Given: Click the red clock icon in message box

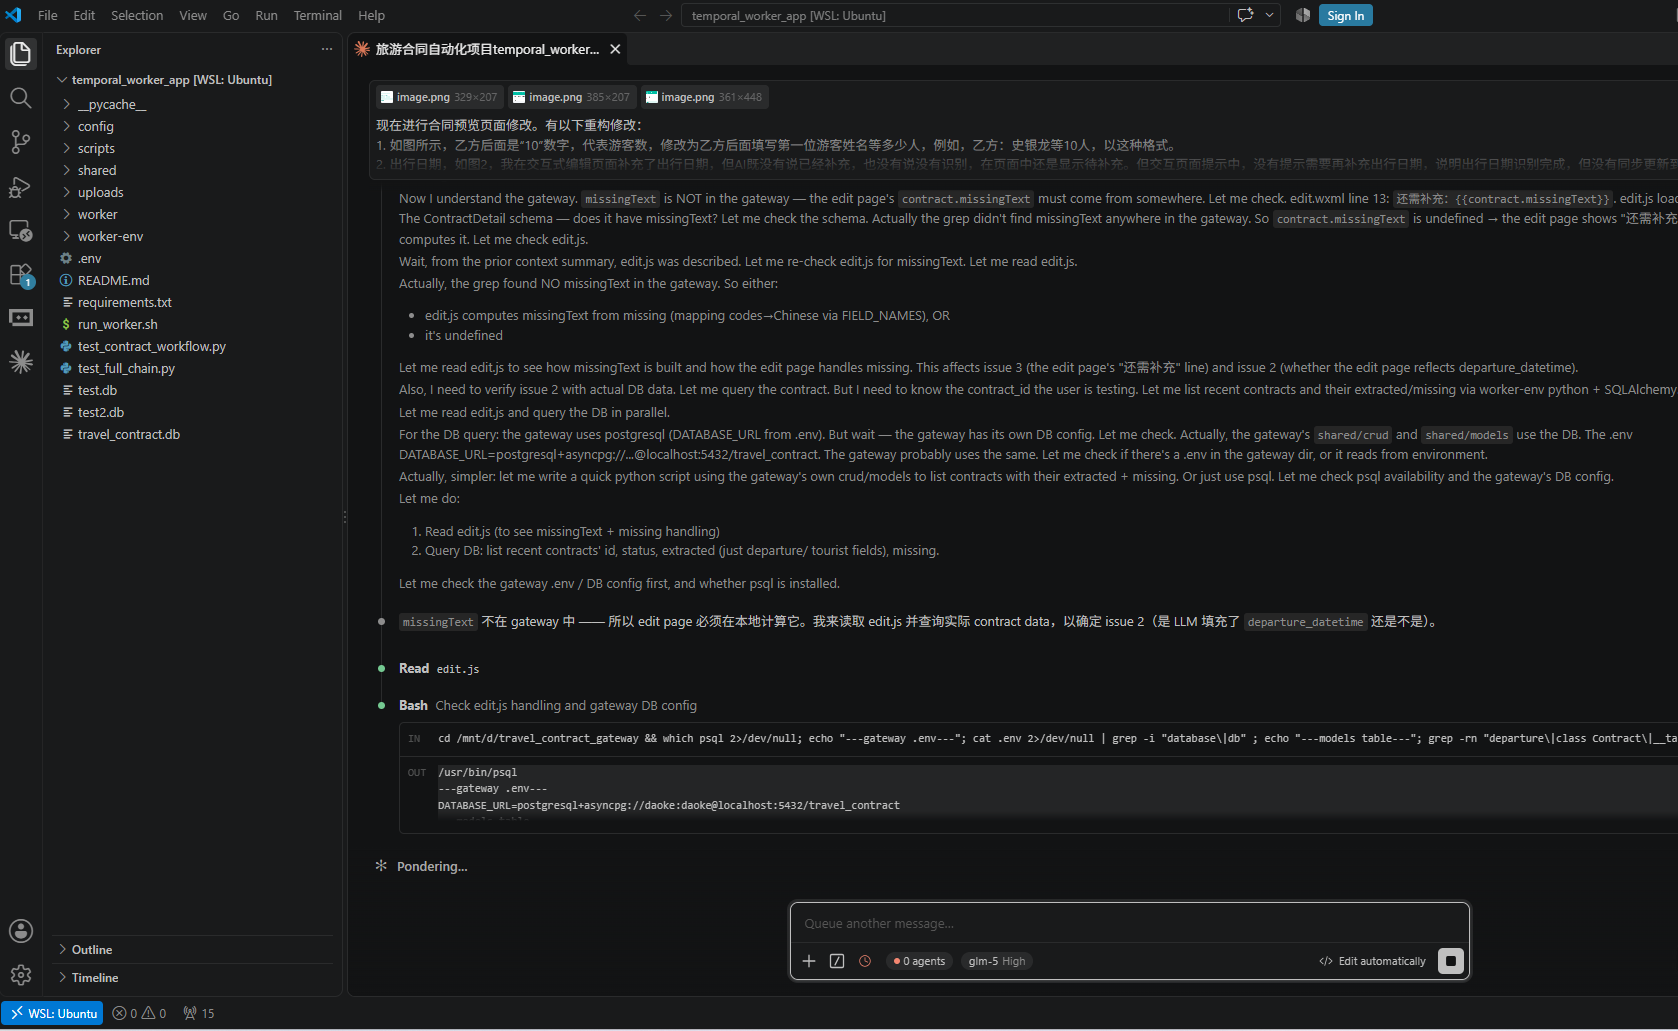Looking at the screenshot, I should tap(865, 961).
